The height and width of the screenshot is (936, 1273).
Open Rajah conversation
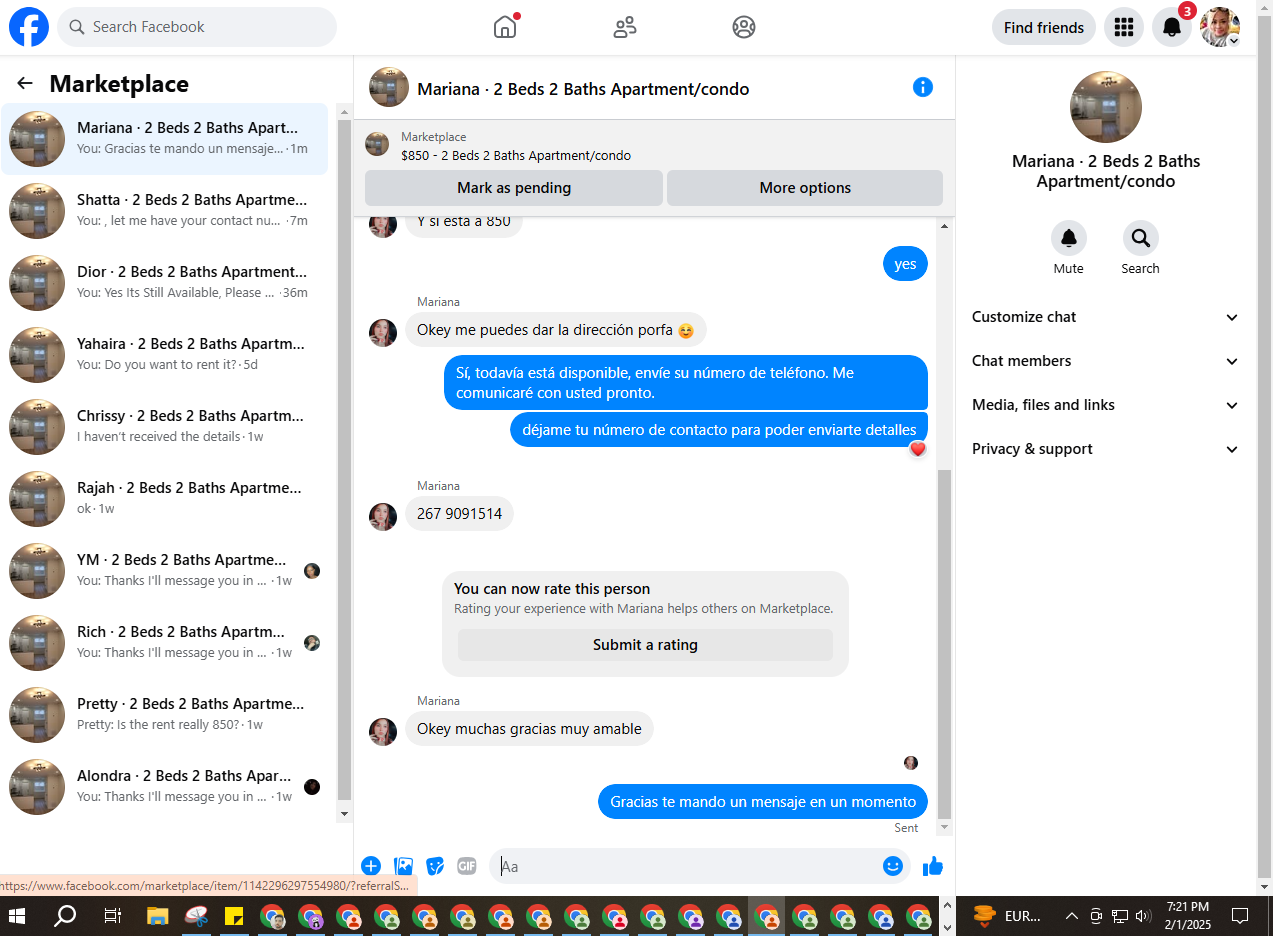pos(165,499)
